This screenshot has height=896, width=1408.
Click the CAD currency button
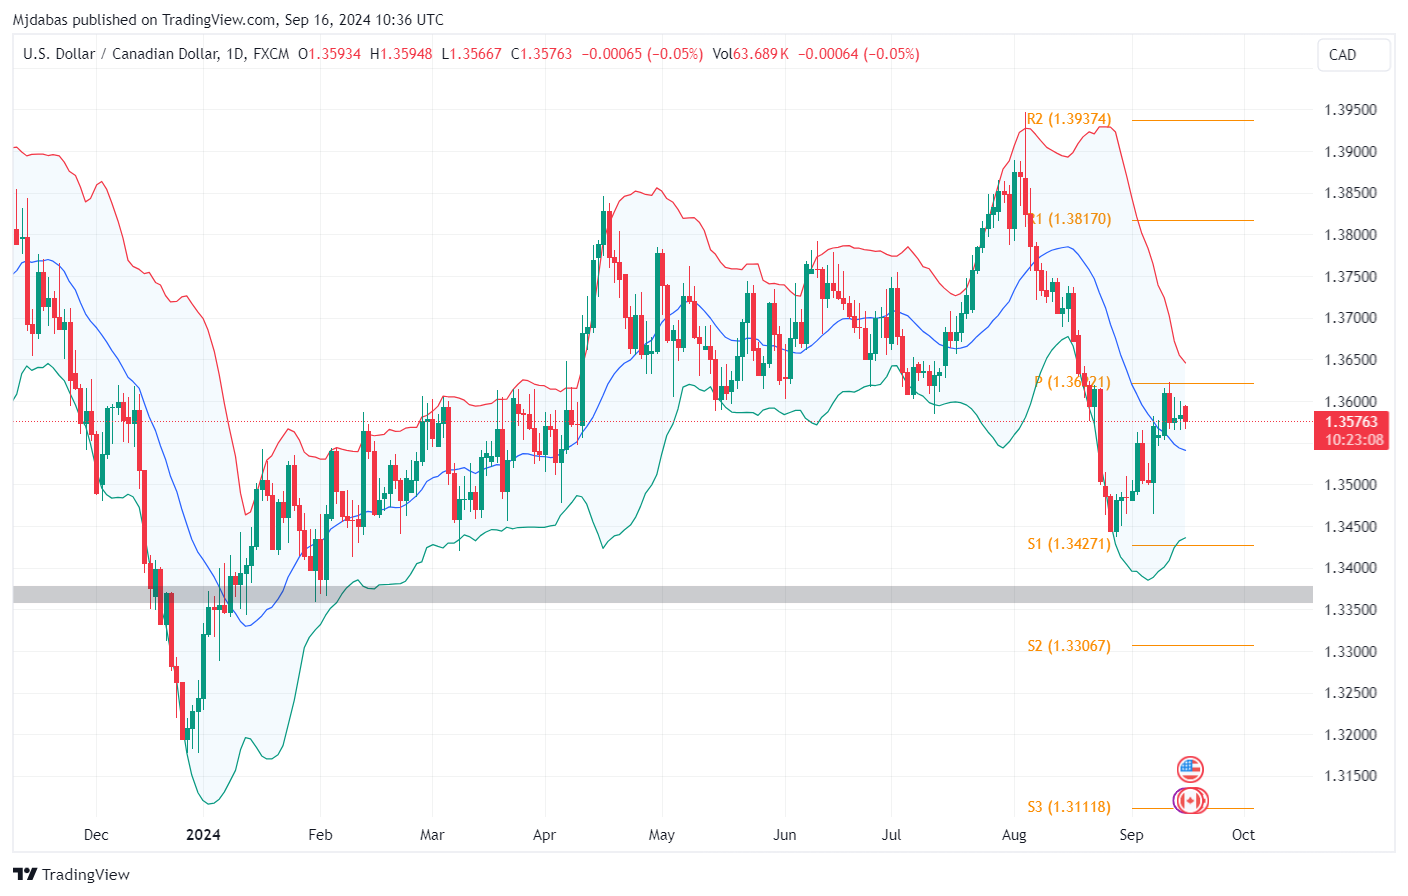coord(1354,55)
